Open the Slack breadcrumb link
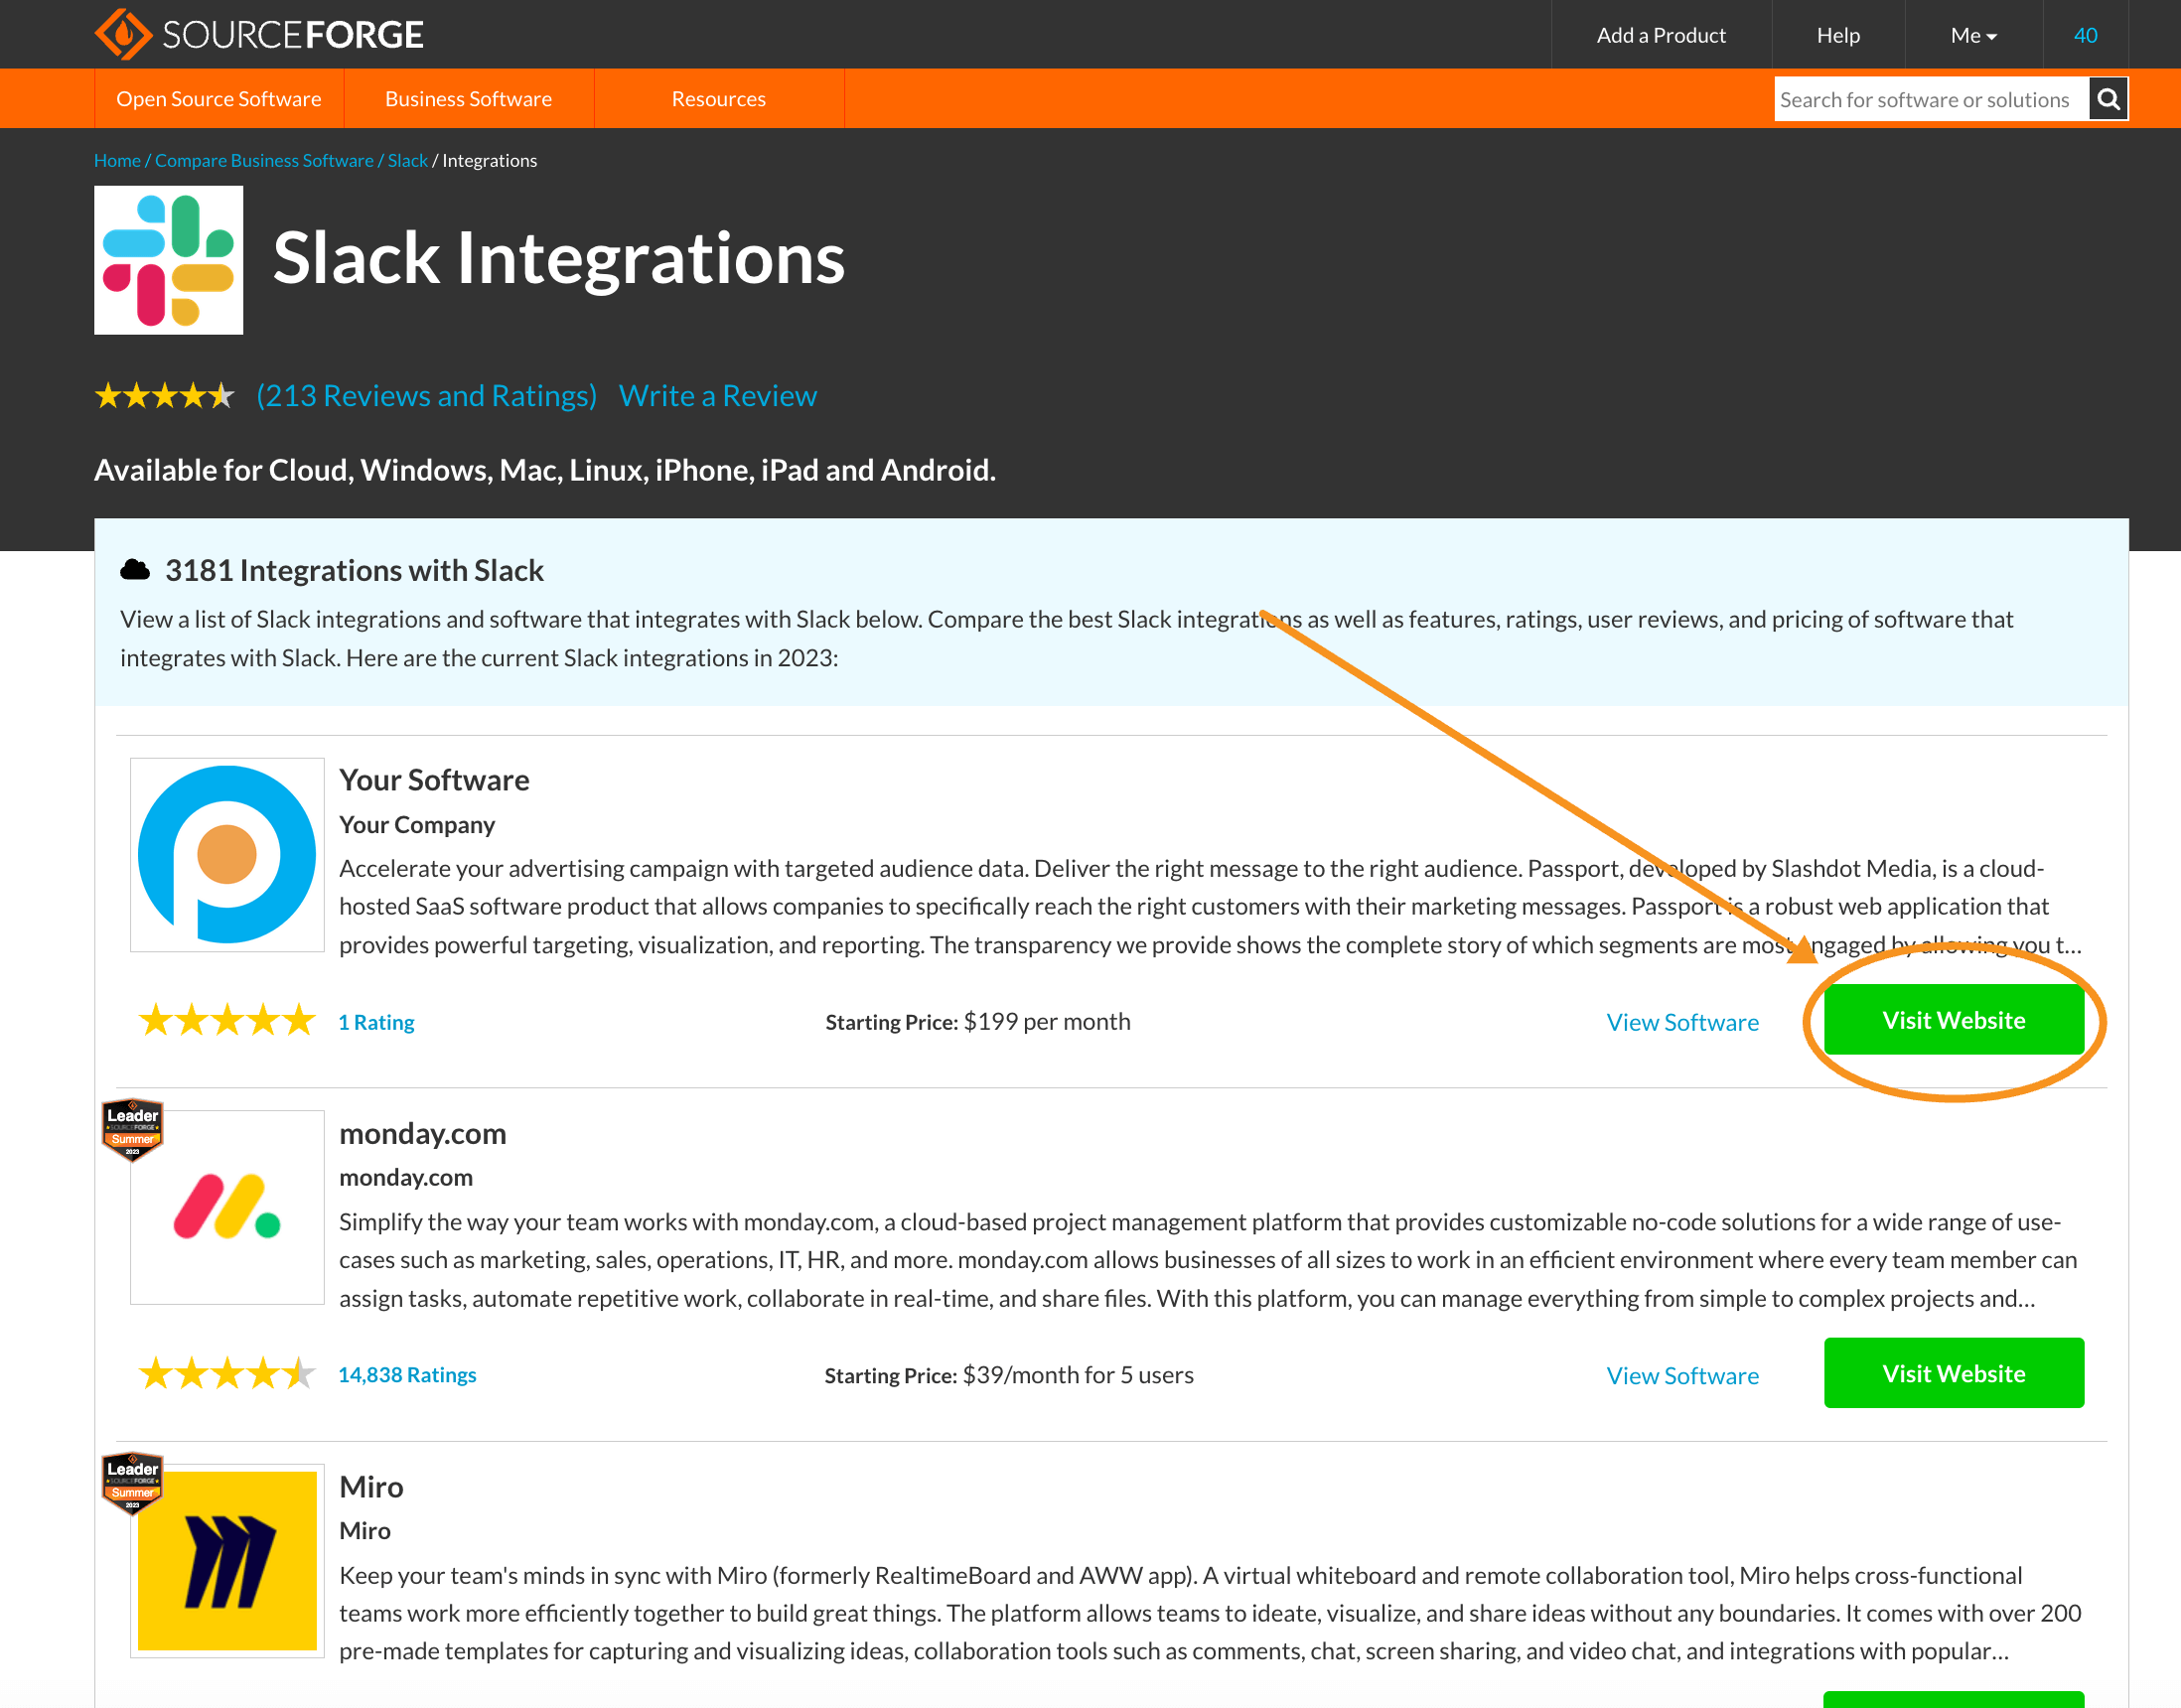This screenshot has height=1708, width=2181. pos(408,161)
